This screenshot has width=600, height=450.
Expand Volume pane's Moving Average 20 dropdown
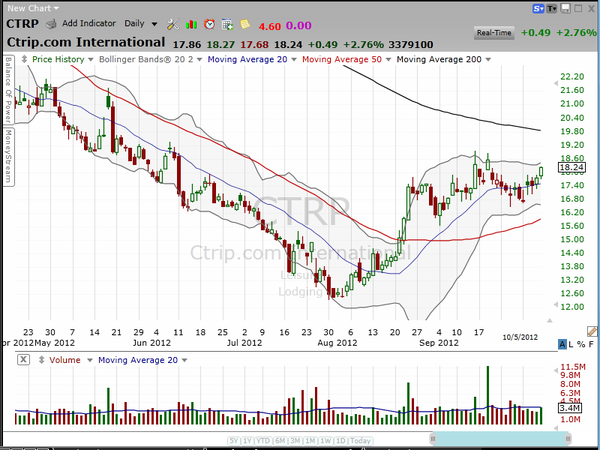click(184, 360)
